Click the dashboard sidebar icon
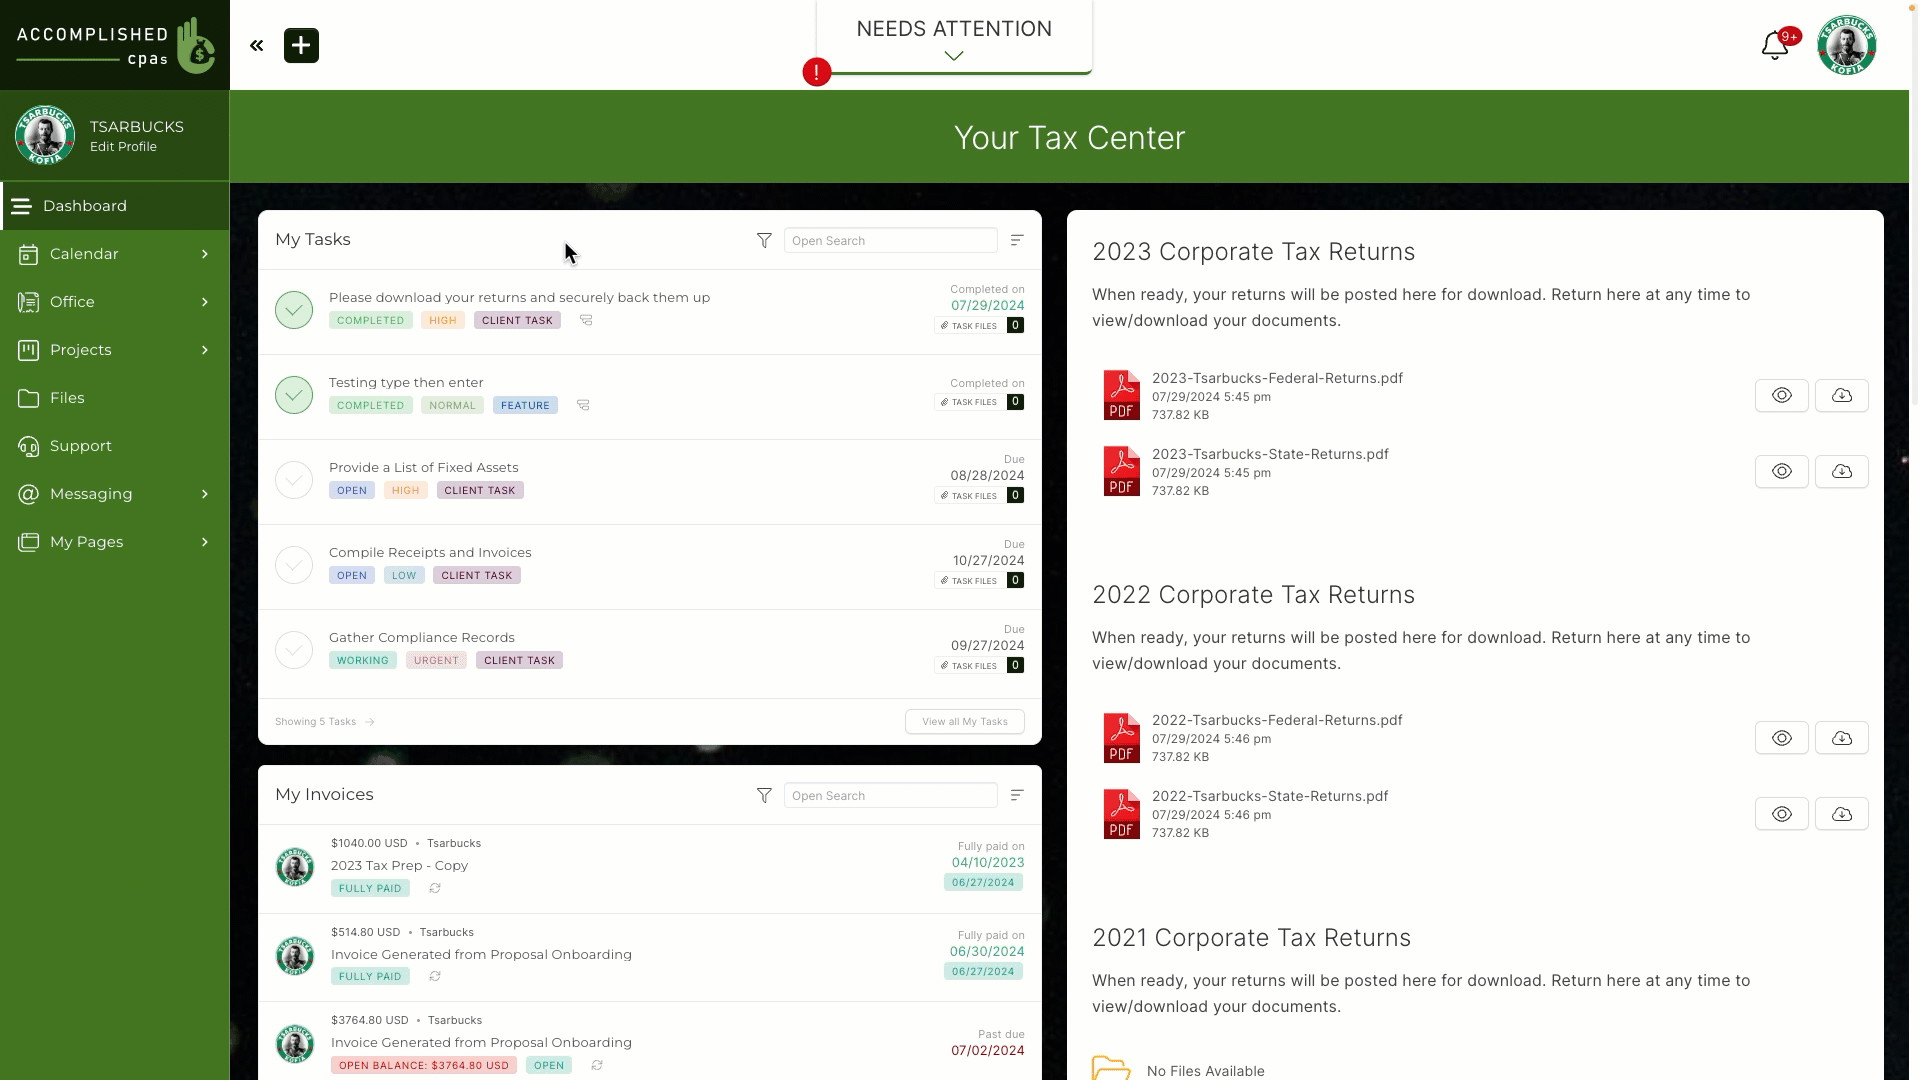 pos(22,204)
